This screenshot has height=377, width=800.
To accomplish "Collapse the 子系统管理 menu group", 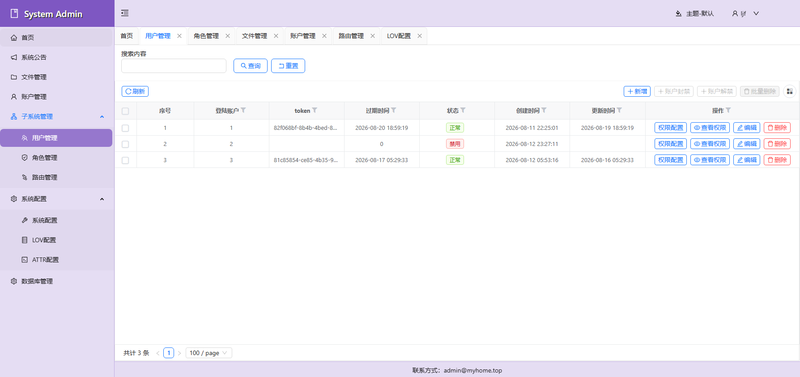I will coord(102,117).
